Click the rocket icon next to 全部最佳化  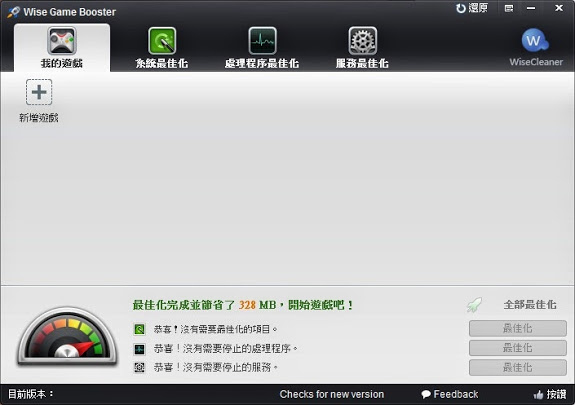pyautogui.click(x=474, y=305)
